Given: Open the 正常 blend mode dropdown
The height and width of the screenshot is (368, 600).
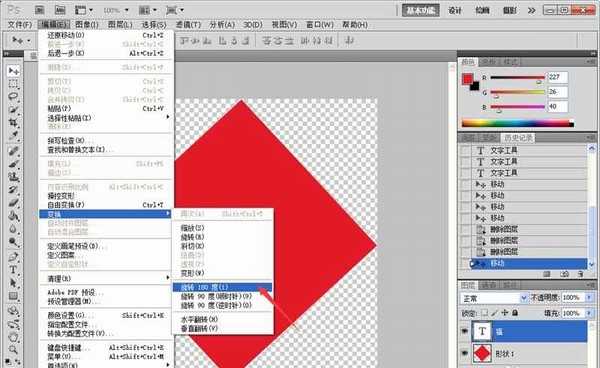Looking at the screenshot, I should click(494, 298).
